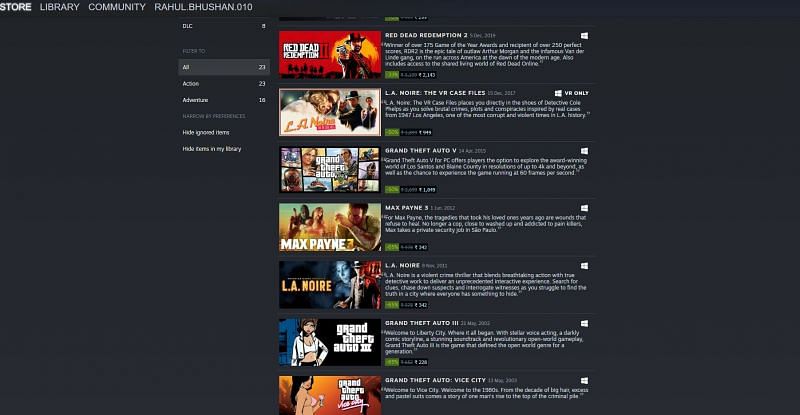Click the VR ONLY label
The width and height of the screenshot is (800, 415).
577,93
